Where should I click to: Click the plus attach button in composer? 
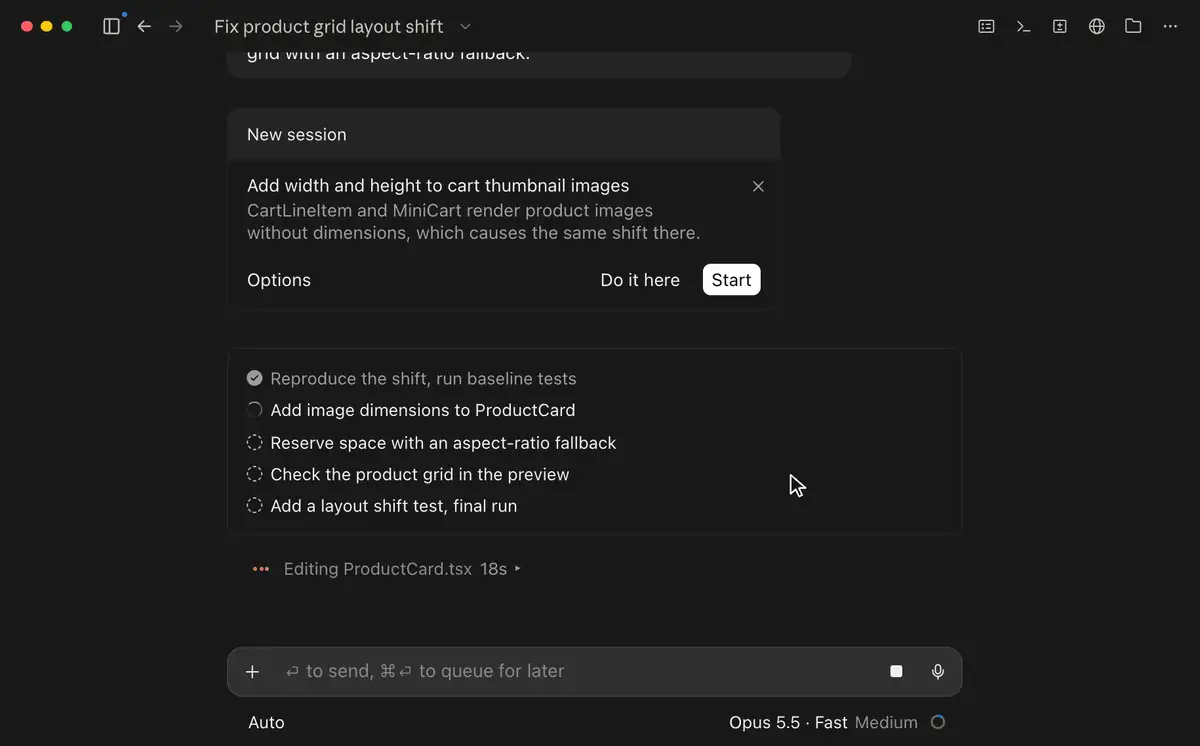pyautogui.click(x=252, y=672)
